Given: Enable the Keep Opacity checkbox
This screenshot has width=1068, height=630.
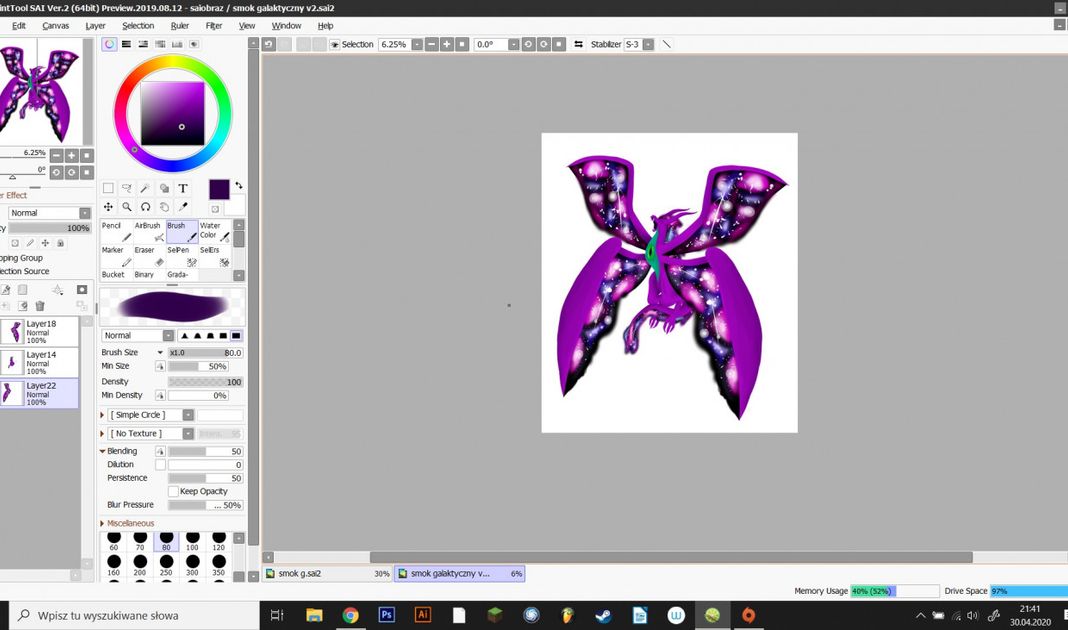Looking at the screenshot, I should (173, 491).
